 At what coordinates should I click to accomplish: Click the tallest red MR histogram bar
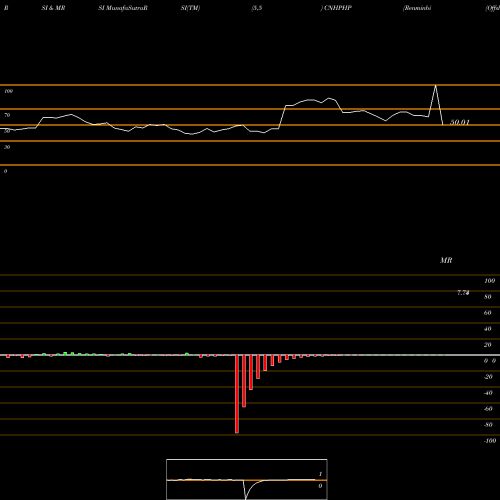[x=237, y=394]
